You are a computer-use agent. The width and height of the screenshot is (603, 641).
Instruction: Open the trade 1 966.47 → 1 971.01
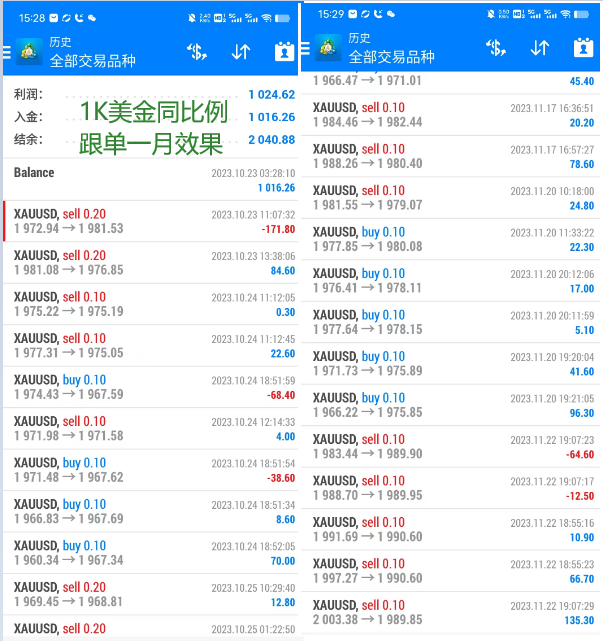point(451,83)
